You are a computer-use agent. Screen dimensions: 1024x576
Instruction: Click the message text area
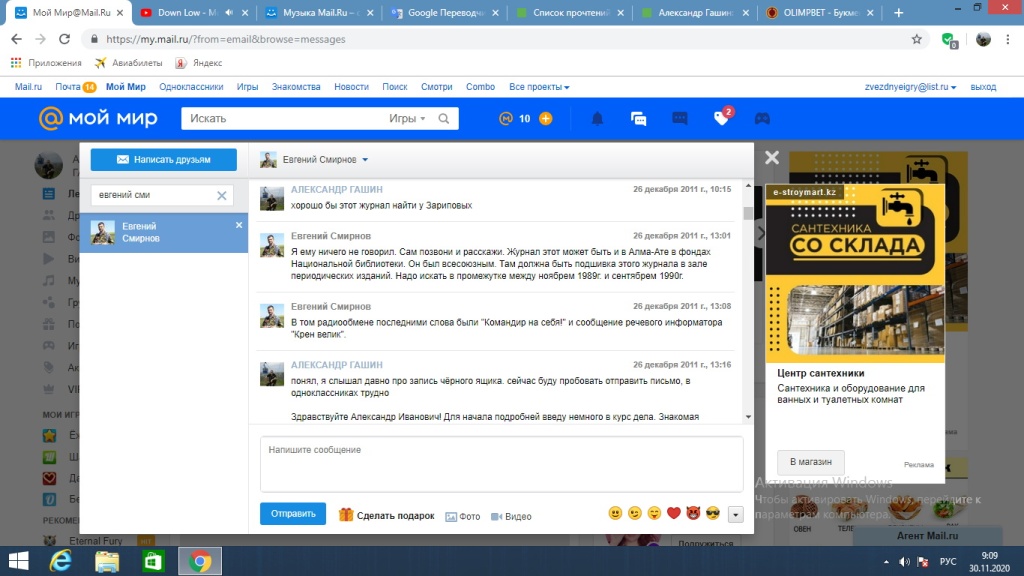[502, 464]
